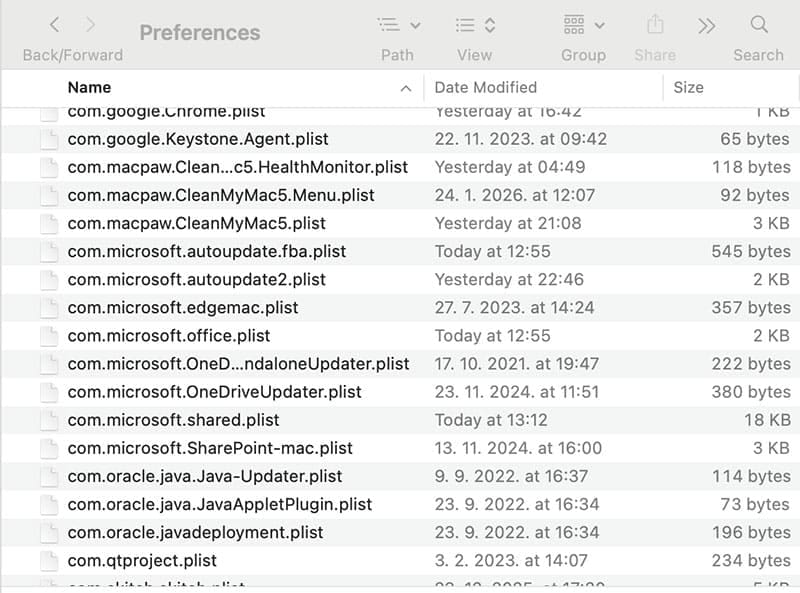This screenshot has width=800, height=593.
Task: Click file icon of com.microsoft.autoupdate.fba.plist
Action: click(x=49, y=251)
